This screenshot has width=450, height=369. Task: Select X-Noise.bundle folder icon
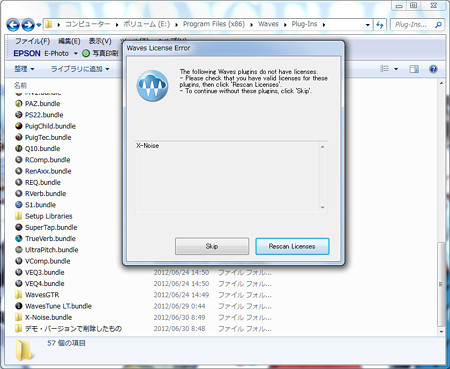(19, 317)
